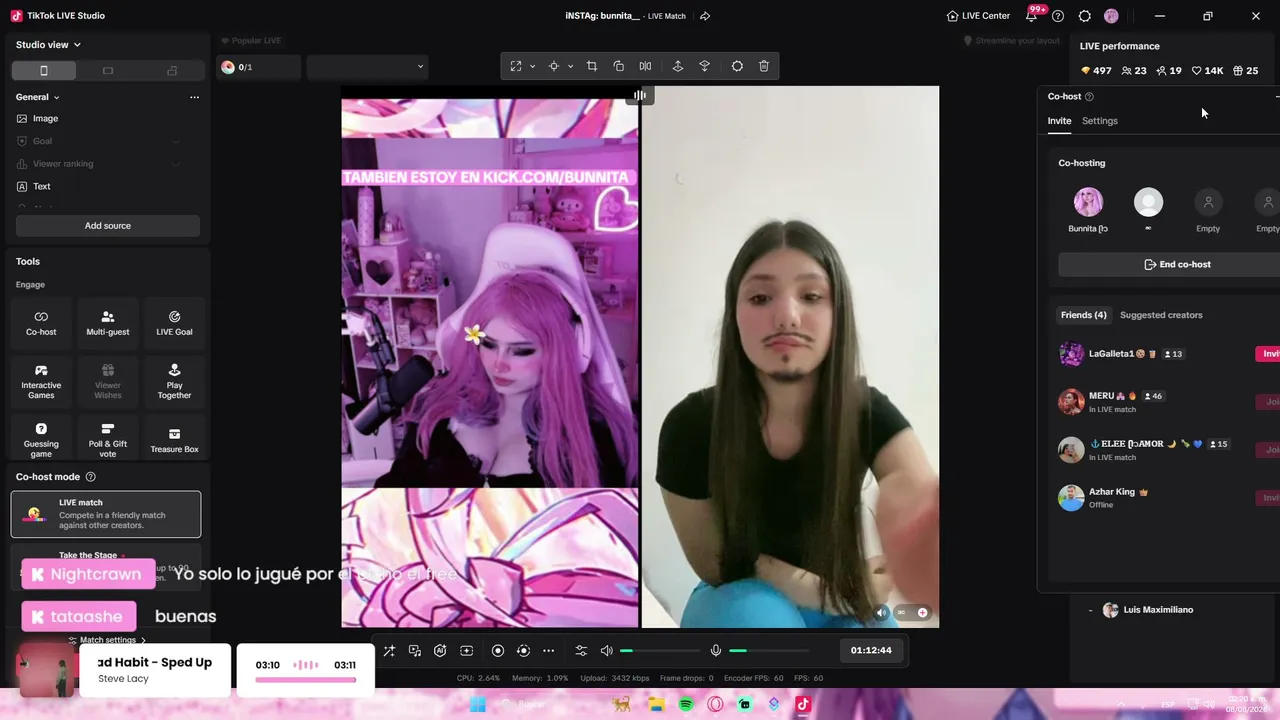Click the move layer up icon
Viewport: 1280px width, 720px height.
click(x=678, y=66)
